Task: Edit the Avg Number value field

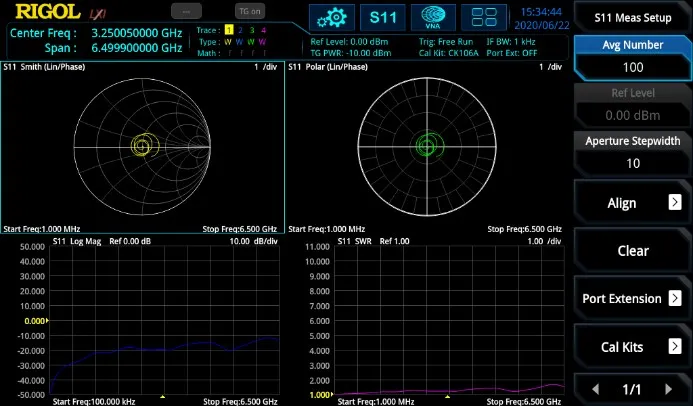Action: point(632,67)
